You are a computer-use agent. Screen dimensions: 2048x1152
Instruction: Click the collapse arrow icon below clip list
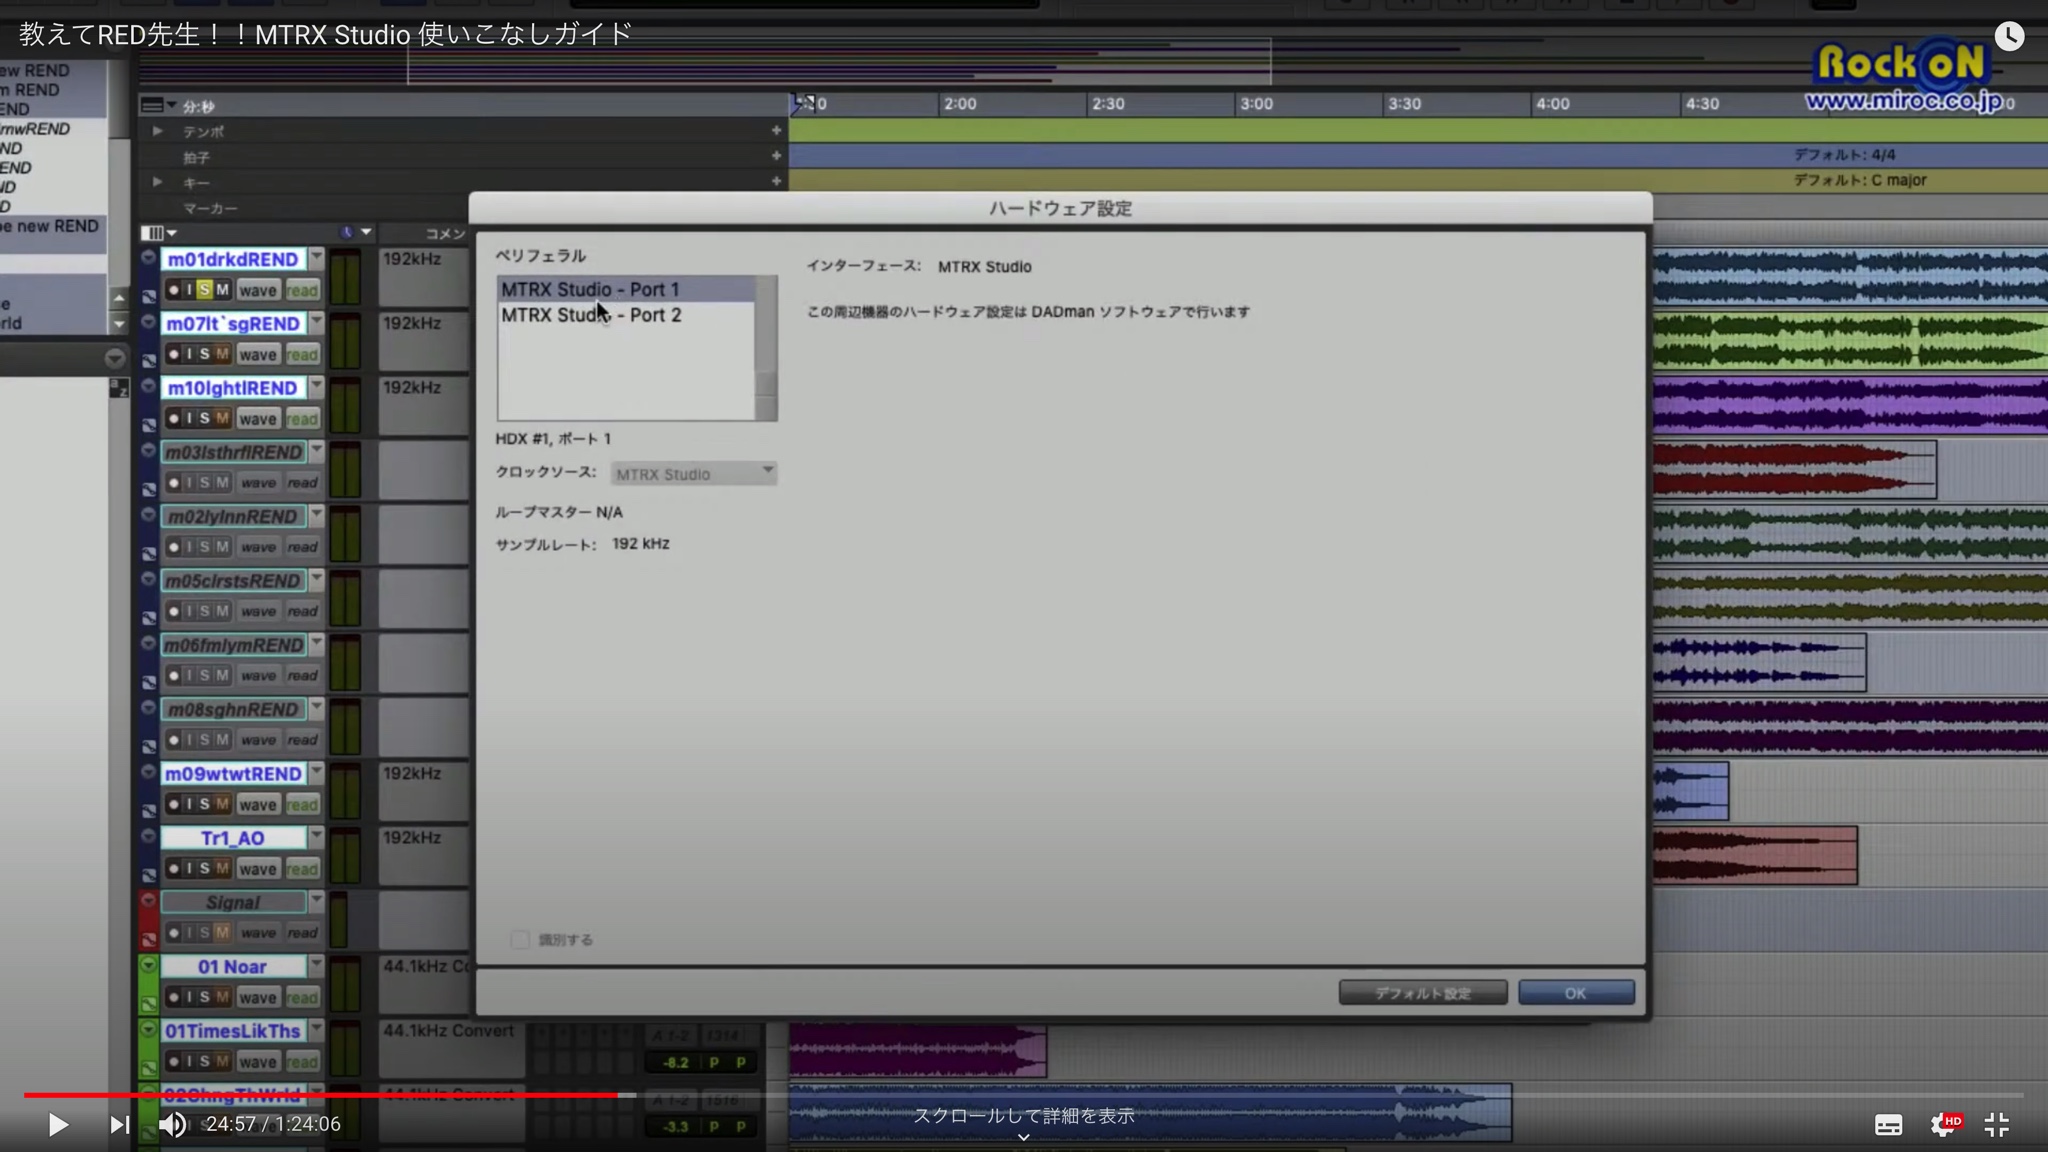[x=114, y=358]
